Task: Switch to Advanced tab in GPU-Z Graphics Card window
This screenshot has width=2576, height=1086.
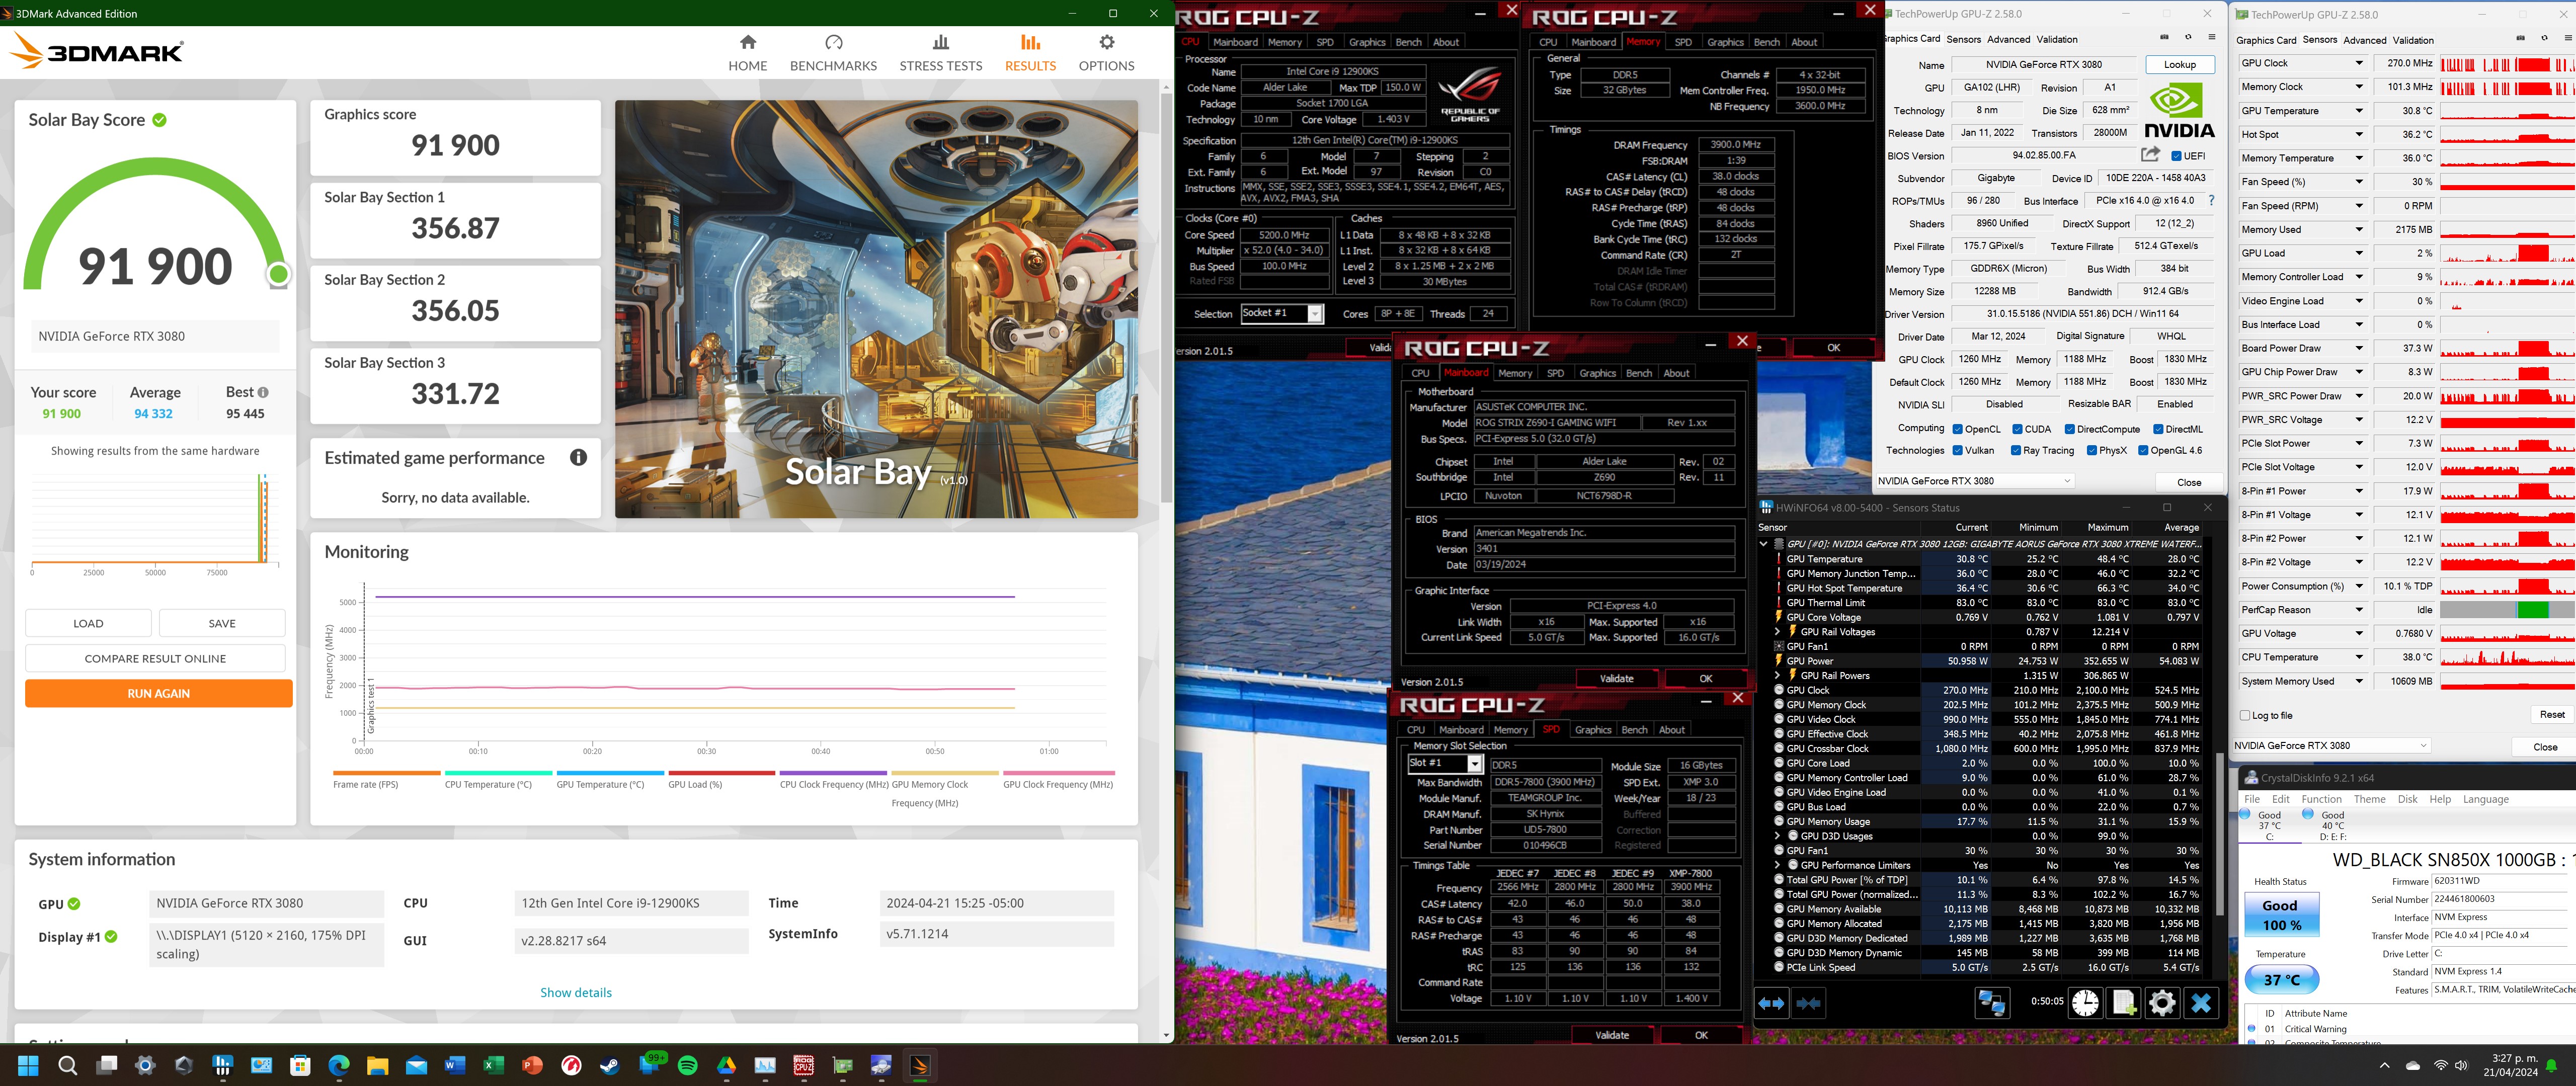Action: click(2008, 39)
